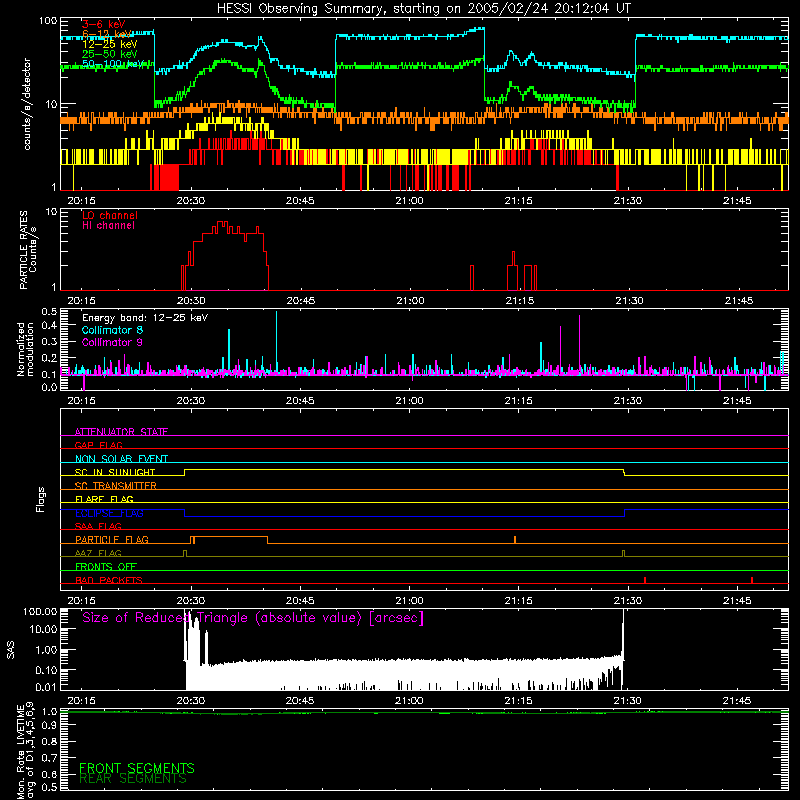The width and height of the screenshot is (800, 800).
Task: Click the SC IN SUNLIGHT flag label
Action: pyautogui.click(x=115, y=472)
